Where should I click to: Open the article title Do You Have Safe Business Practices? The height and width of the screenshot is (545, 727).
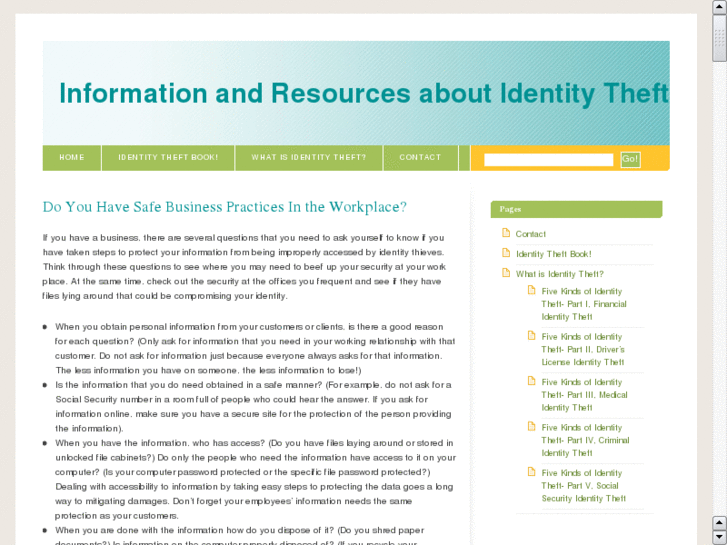(224, 207)
